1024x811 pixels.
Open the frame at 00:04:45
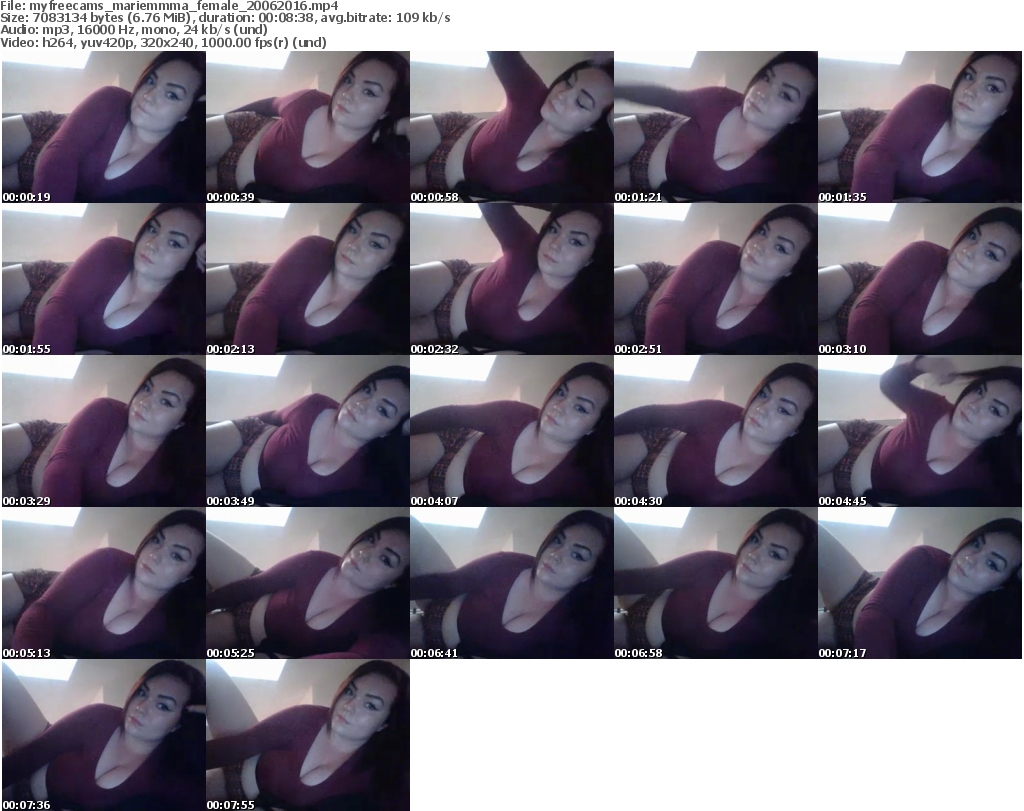tap(920, 431)
